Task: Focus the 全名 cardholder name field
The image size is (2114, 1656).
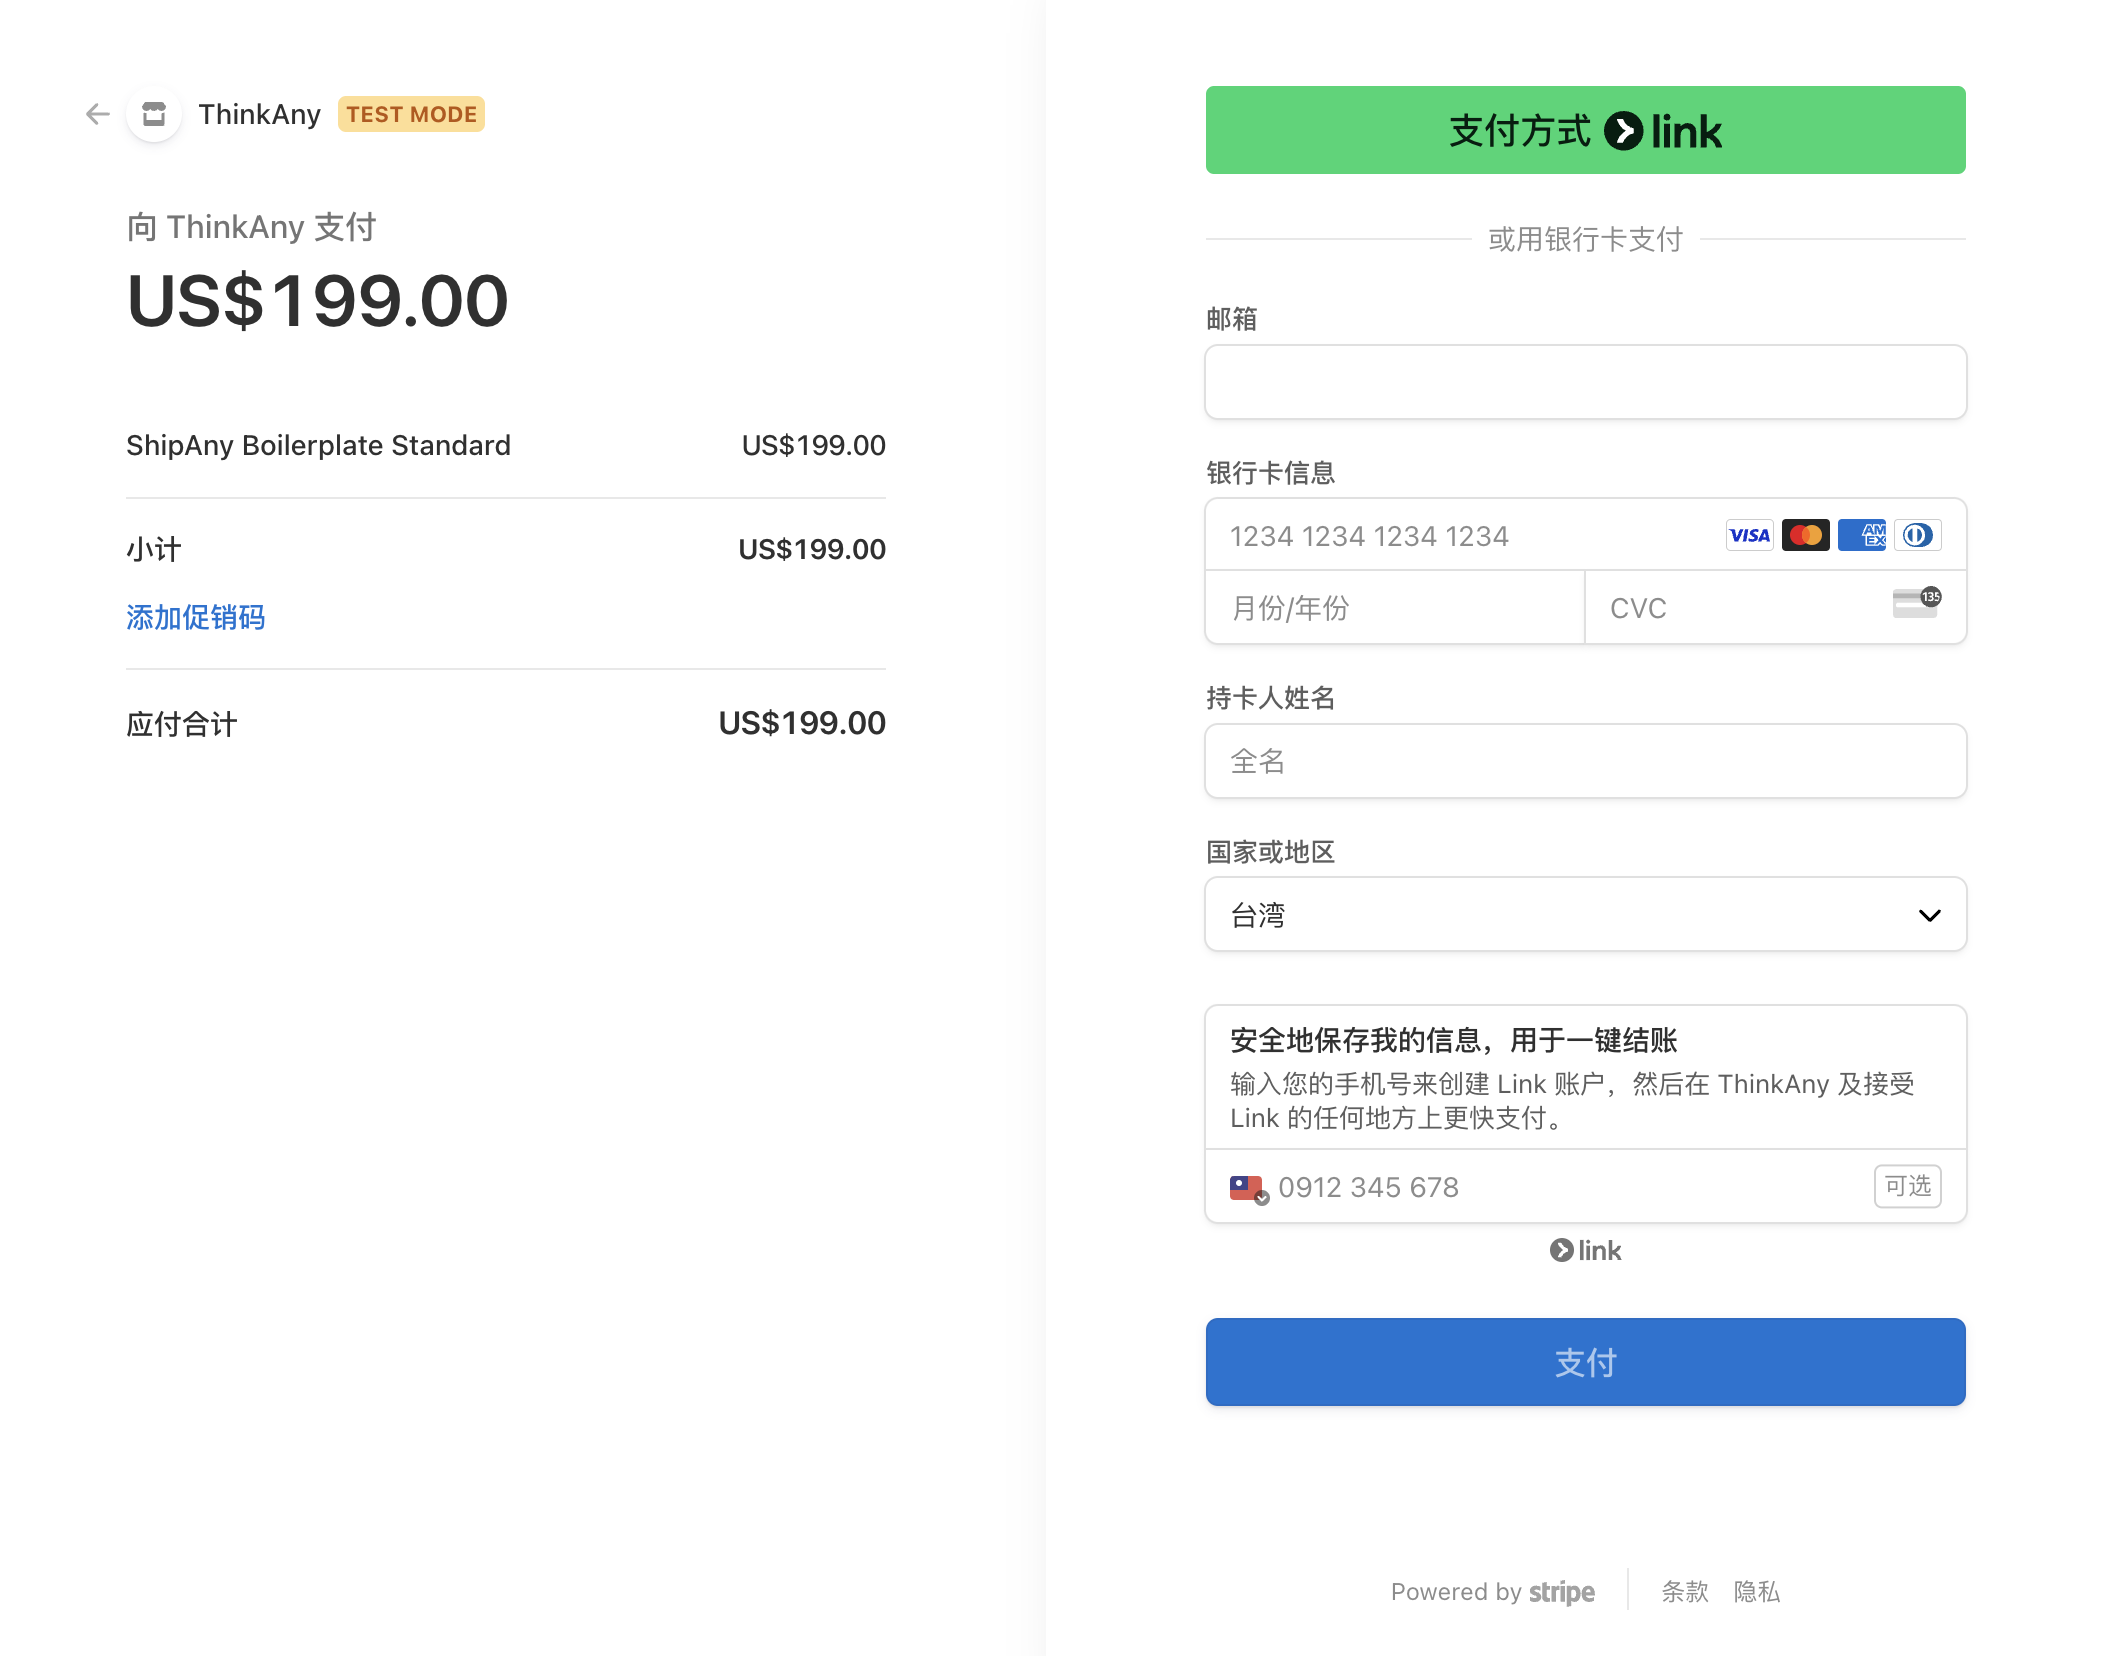Action: tap(1585, 761)
